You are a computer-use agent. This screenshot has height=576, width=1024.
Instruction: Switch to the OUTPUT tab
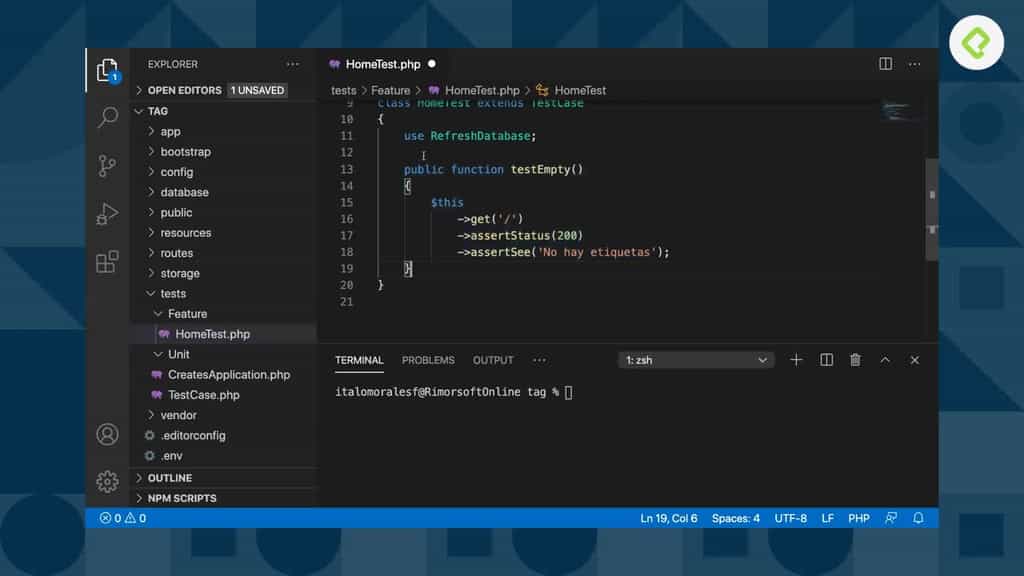[x=492, y=360]
